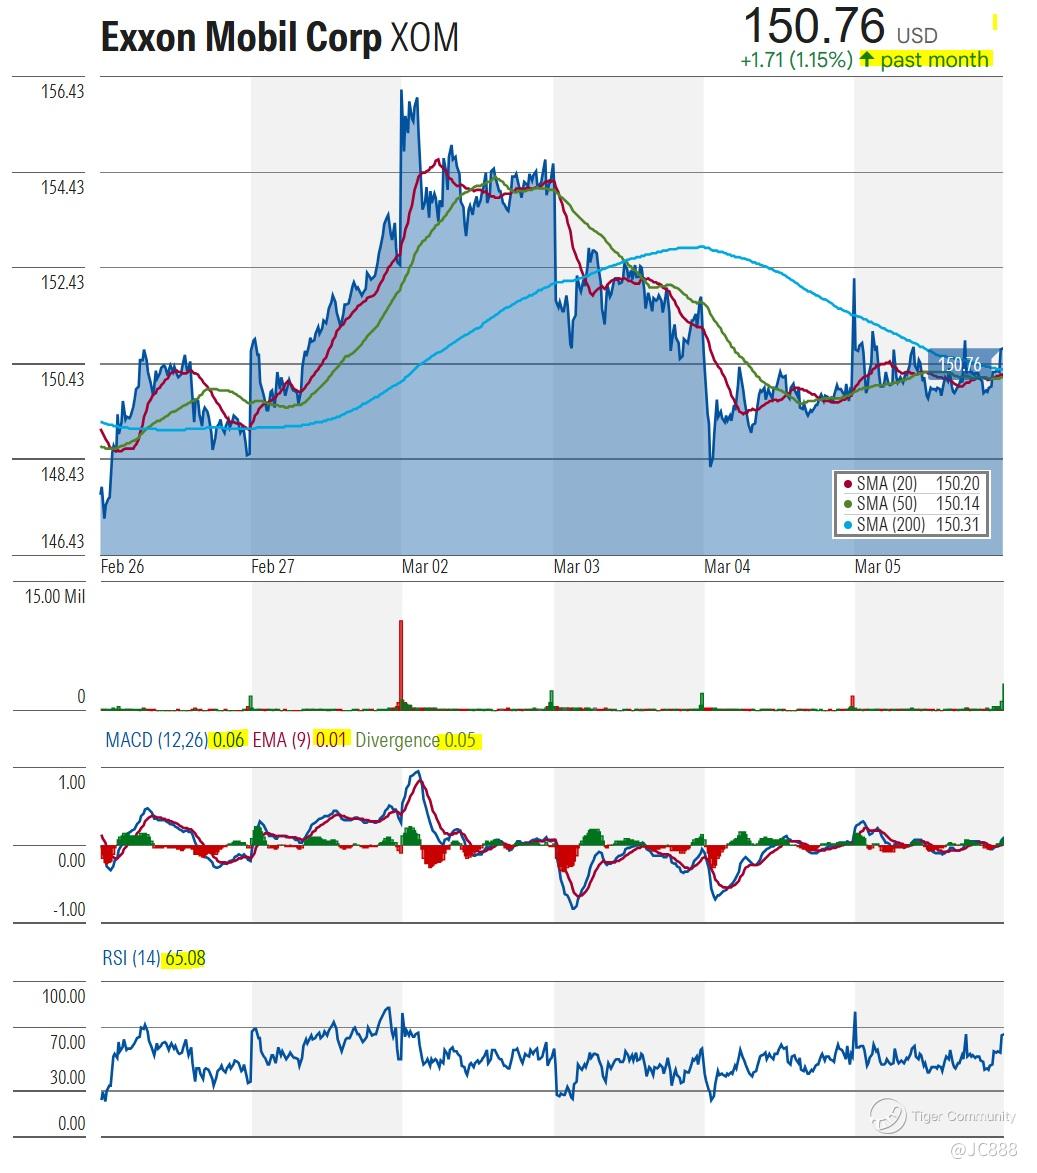This screenshot has width=1037, height=1173.
Task: Click the SMA (200) blue legend dot
Action: pos(848,525)
